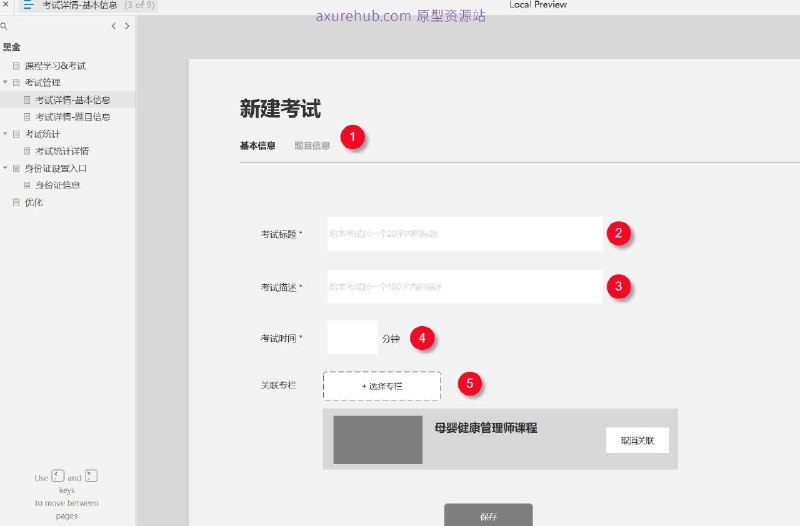Open the sitemap hamburger menu icon
Viewport: 800px width, 526px height.
[29, 5]
